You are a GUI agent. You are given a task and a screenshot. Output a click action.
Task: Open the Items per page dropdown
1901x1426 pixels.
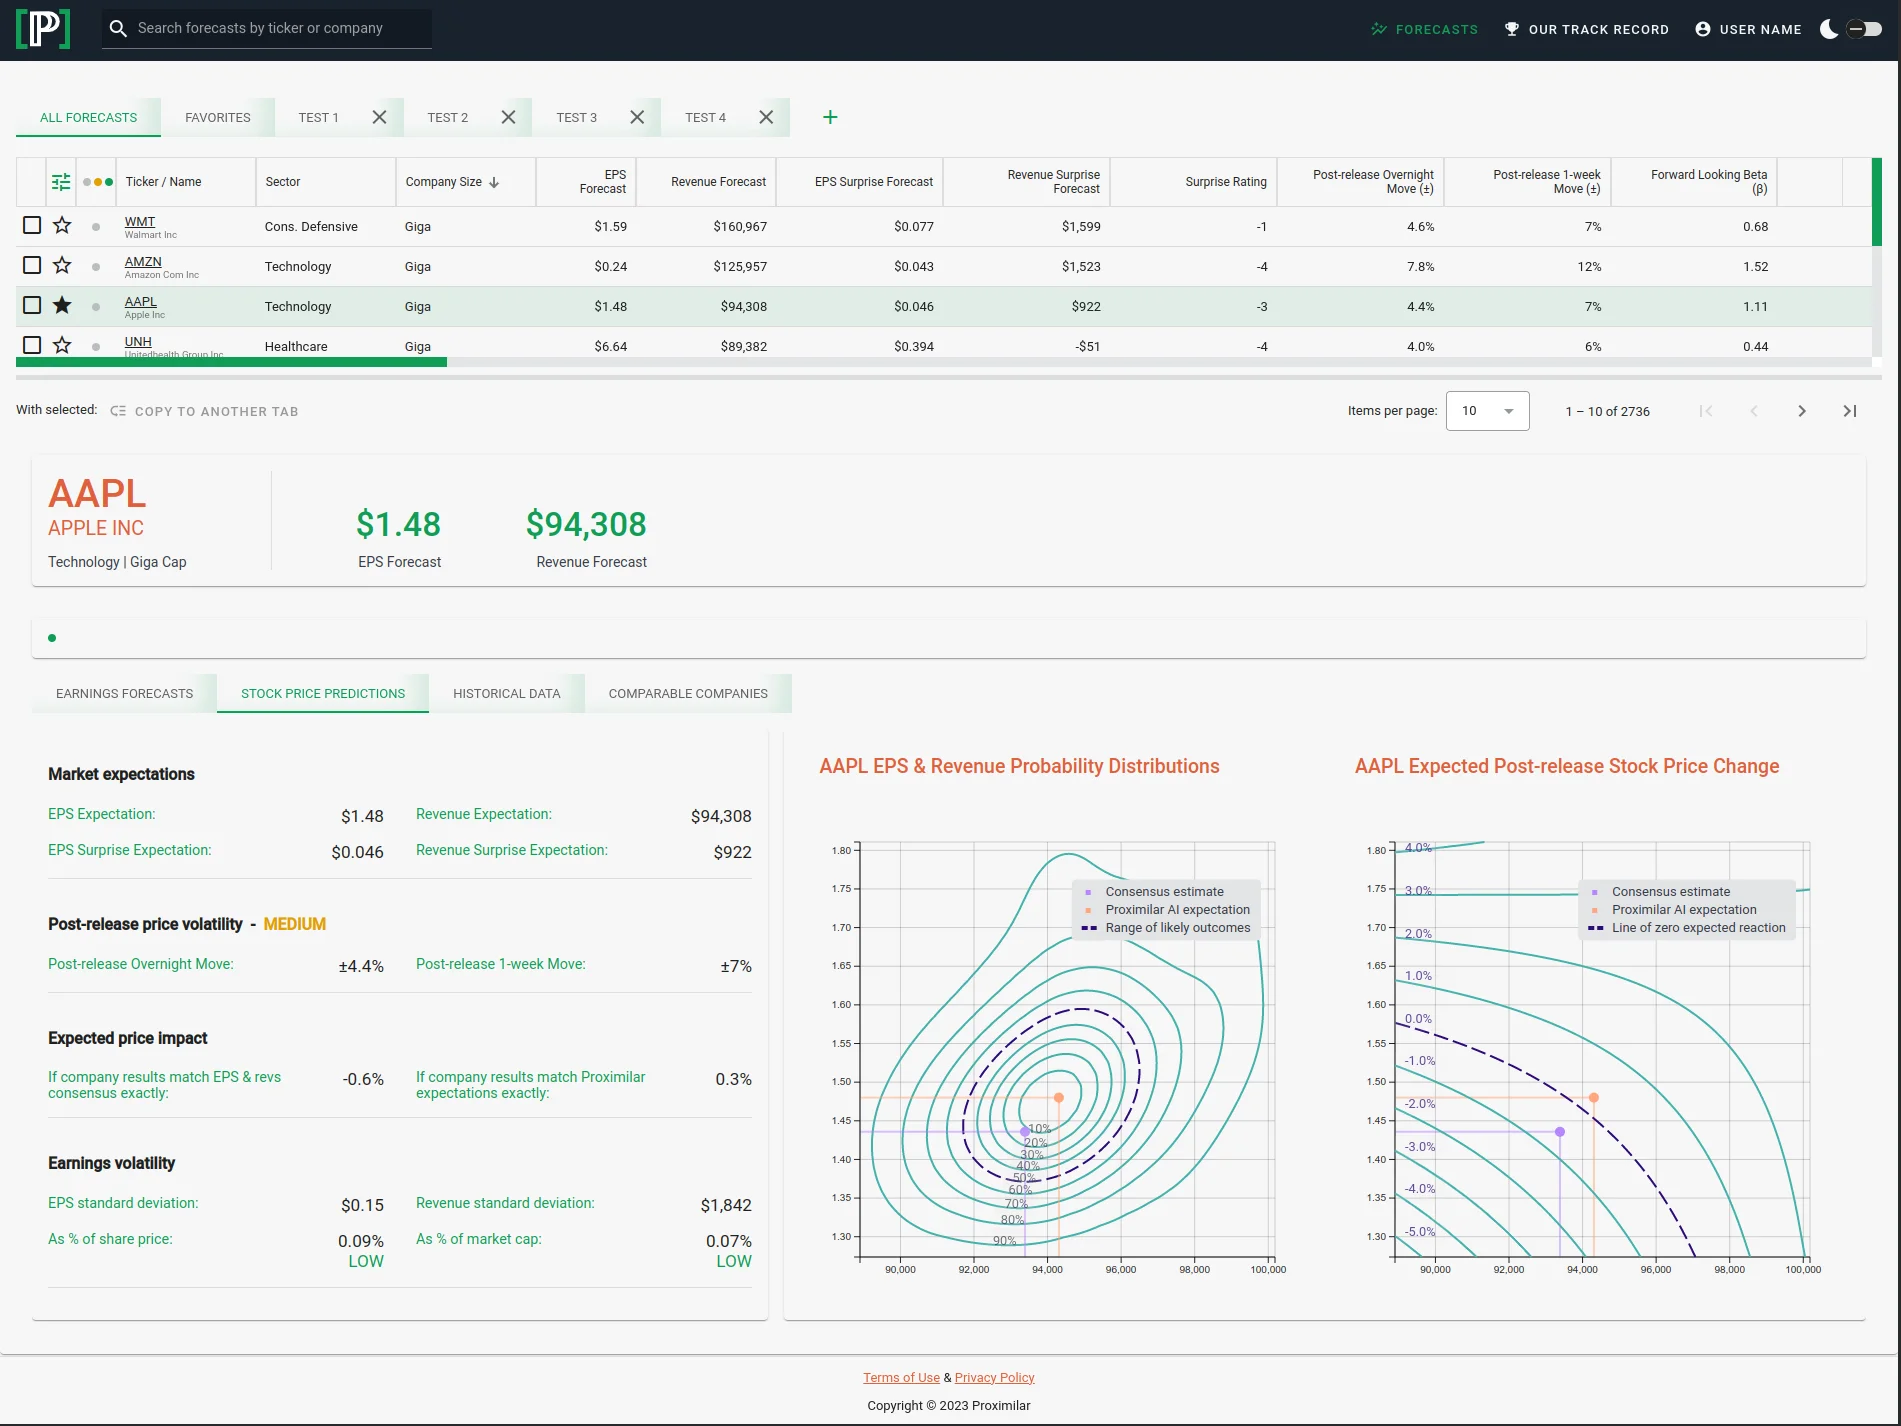click(1487, 411)
